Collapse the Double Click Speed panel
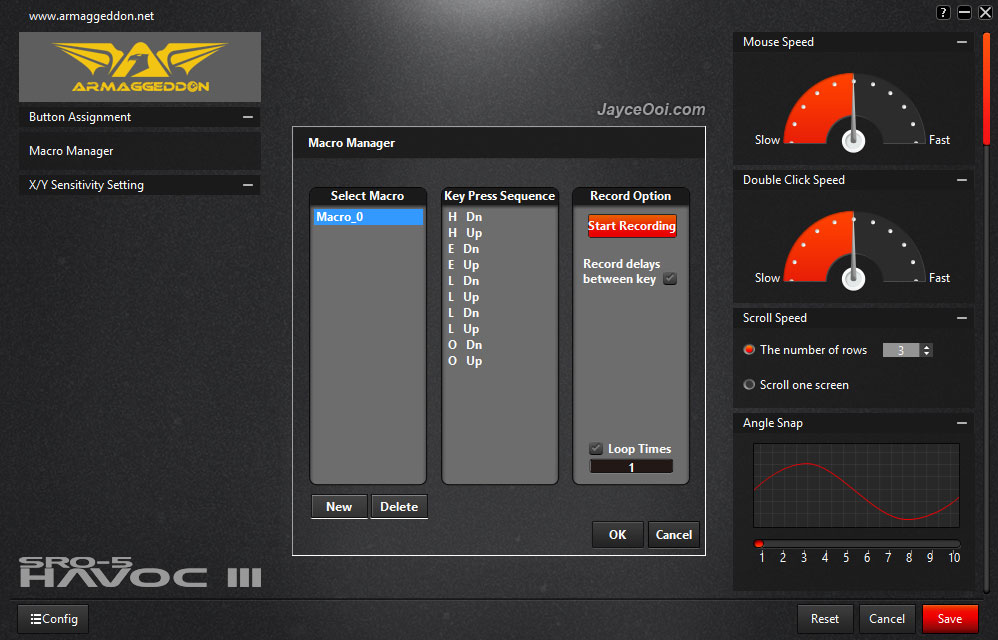 pyautogui.click(x=962, y=180)
